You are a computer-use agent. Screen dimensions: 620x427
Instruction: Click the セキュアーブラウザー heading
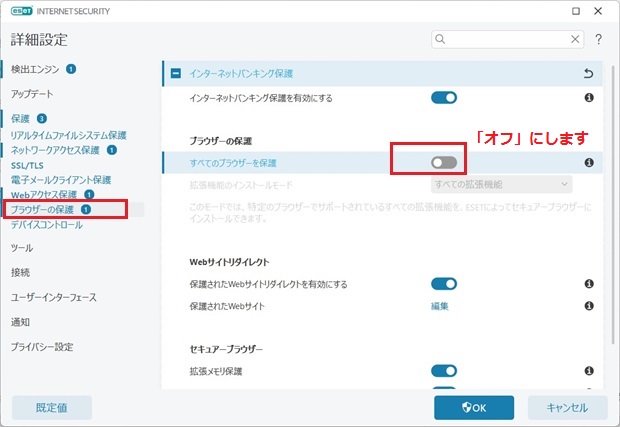point(226,349)
